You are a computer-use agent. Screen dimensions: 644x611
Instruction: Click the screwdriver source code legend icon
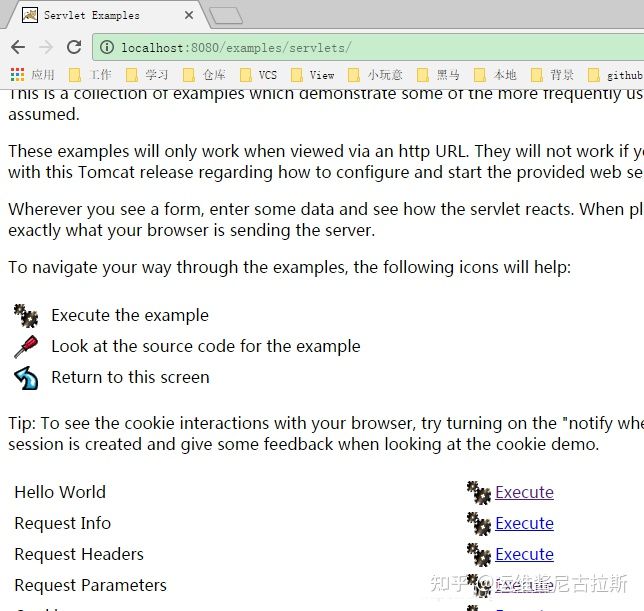26,347
